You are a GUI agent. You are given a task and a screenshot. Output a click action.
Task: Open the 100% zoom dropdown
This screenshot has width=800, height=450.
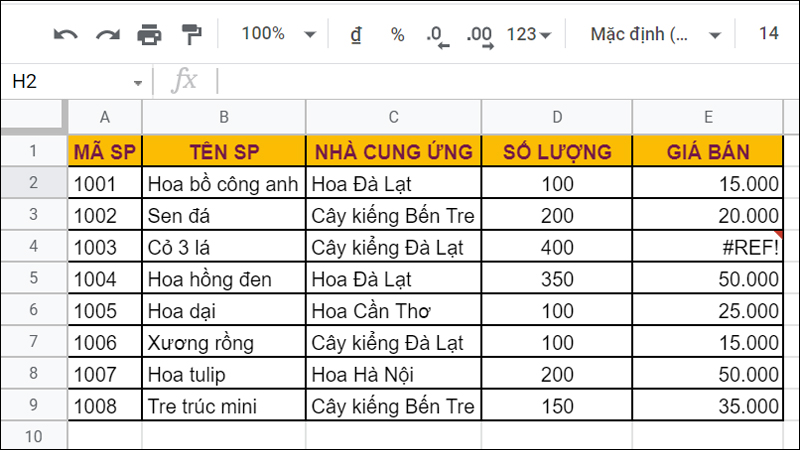278,34
